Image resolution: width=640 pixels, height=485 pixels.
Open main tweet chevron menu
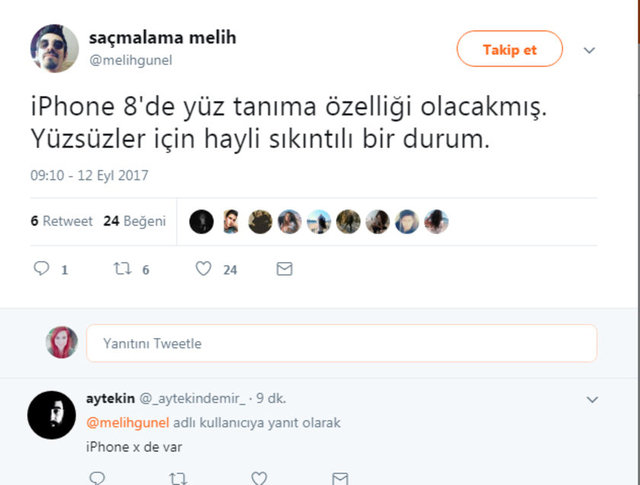click(x=590, y=50)
